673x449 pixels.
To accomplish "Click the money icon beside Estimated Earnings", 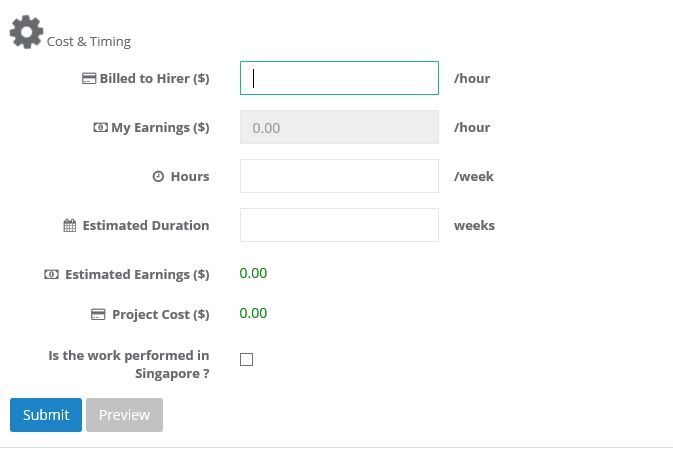I will point(52,274).
